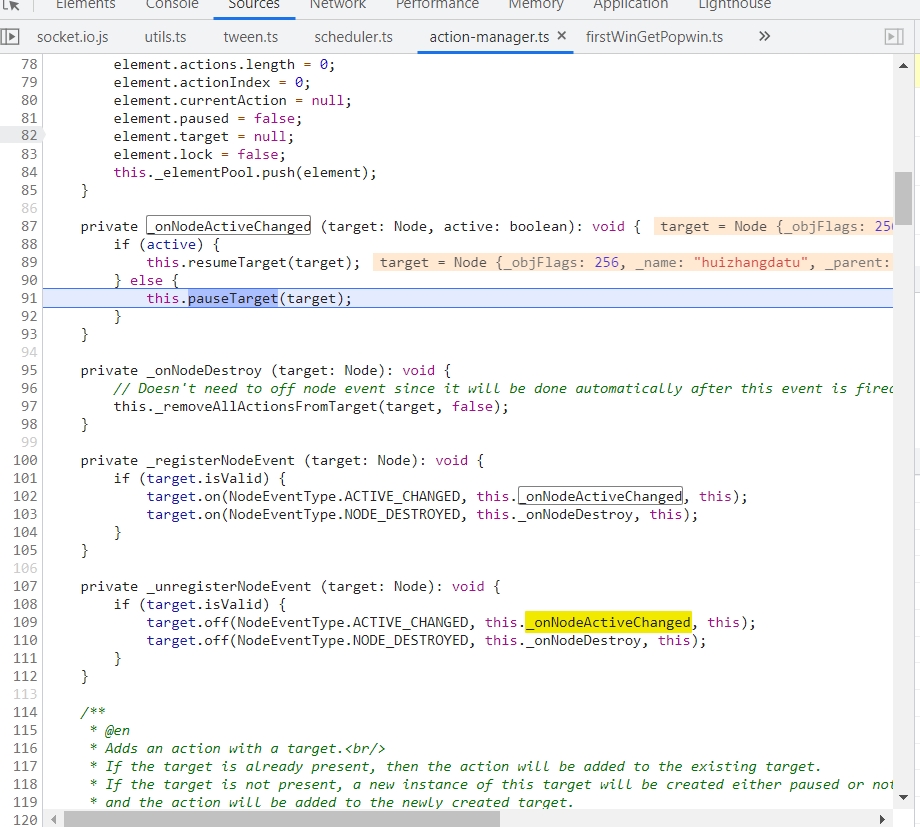Image resolution: width=920 pixels, height=827 pixels.
Task: Click _onNodeActiveChanged in the line 87 declaration
Action: click(228, 226)
